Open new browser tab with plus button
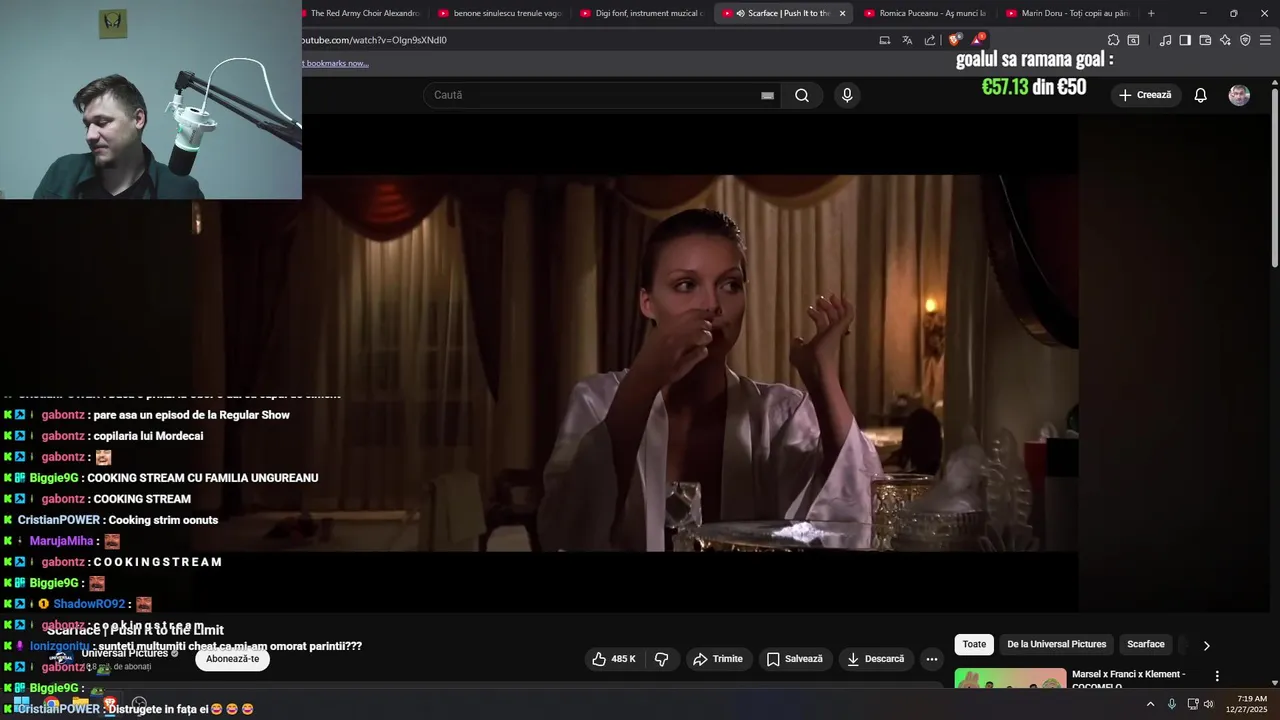 tap(1151, 13)
